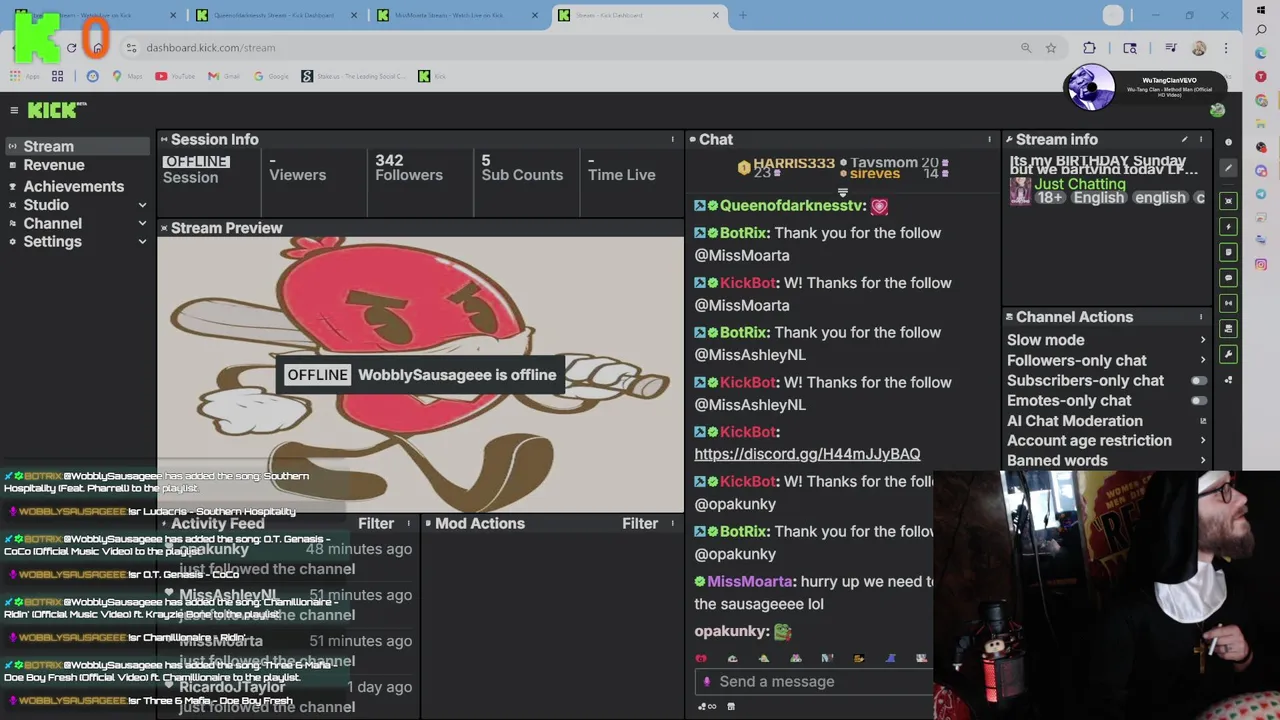Viewport: 1280px width, 720px height.
Task: Open the discord.gg link in chat
Action: click(x=807, y=454)
